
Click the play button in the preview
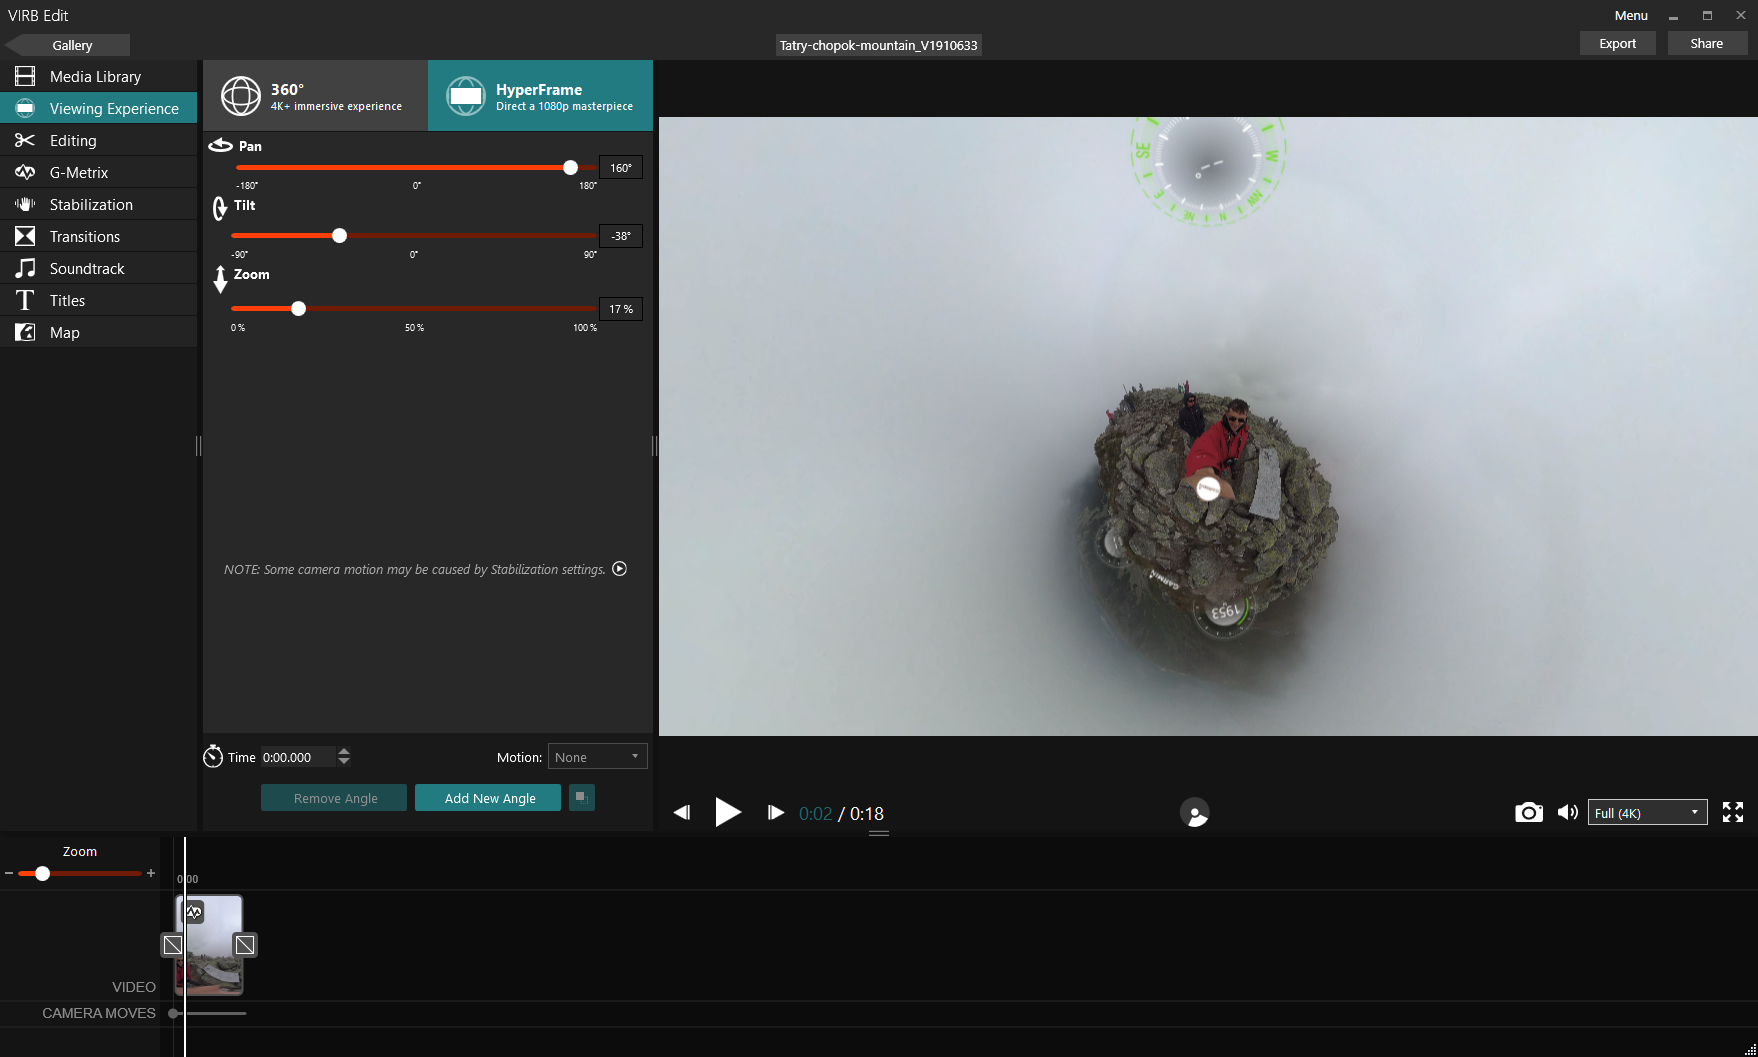[728, 812]
